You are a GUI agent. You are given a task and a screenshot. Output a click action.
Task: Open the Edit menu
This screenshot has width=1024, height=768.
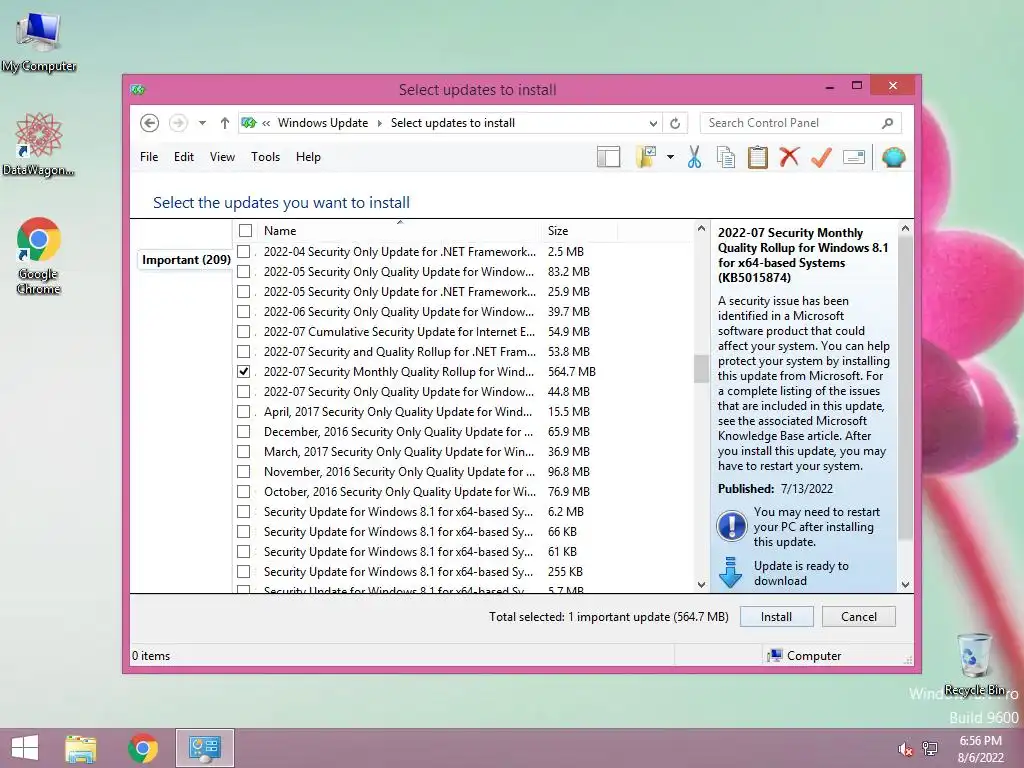point(184,157)
